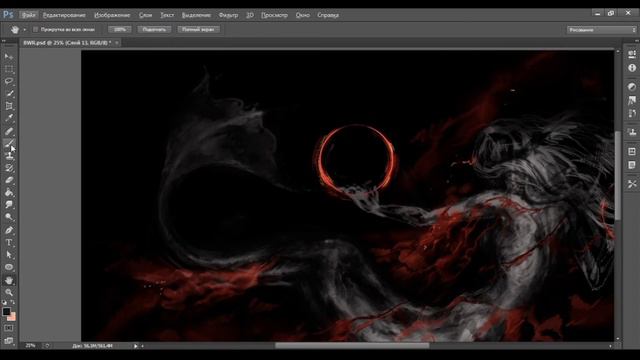
Task: Select the Crop tool
Action: coord(9,106)
